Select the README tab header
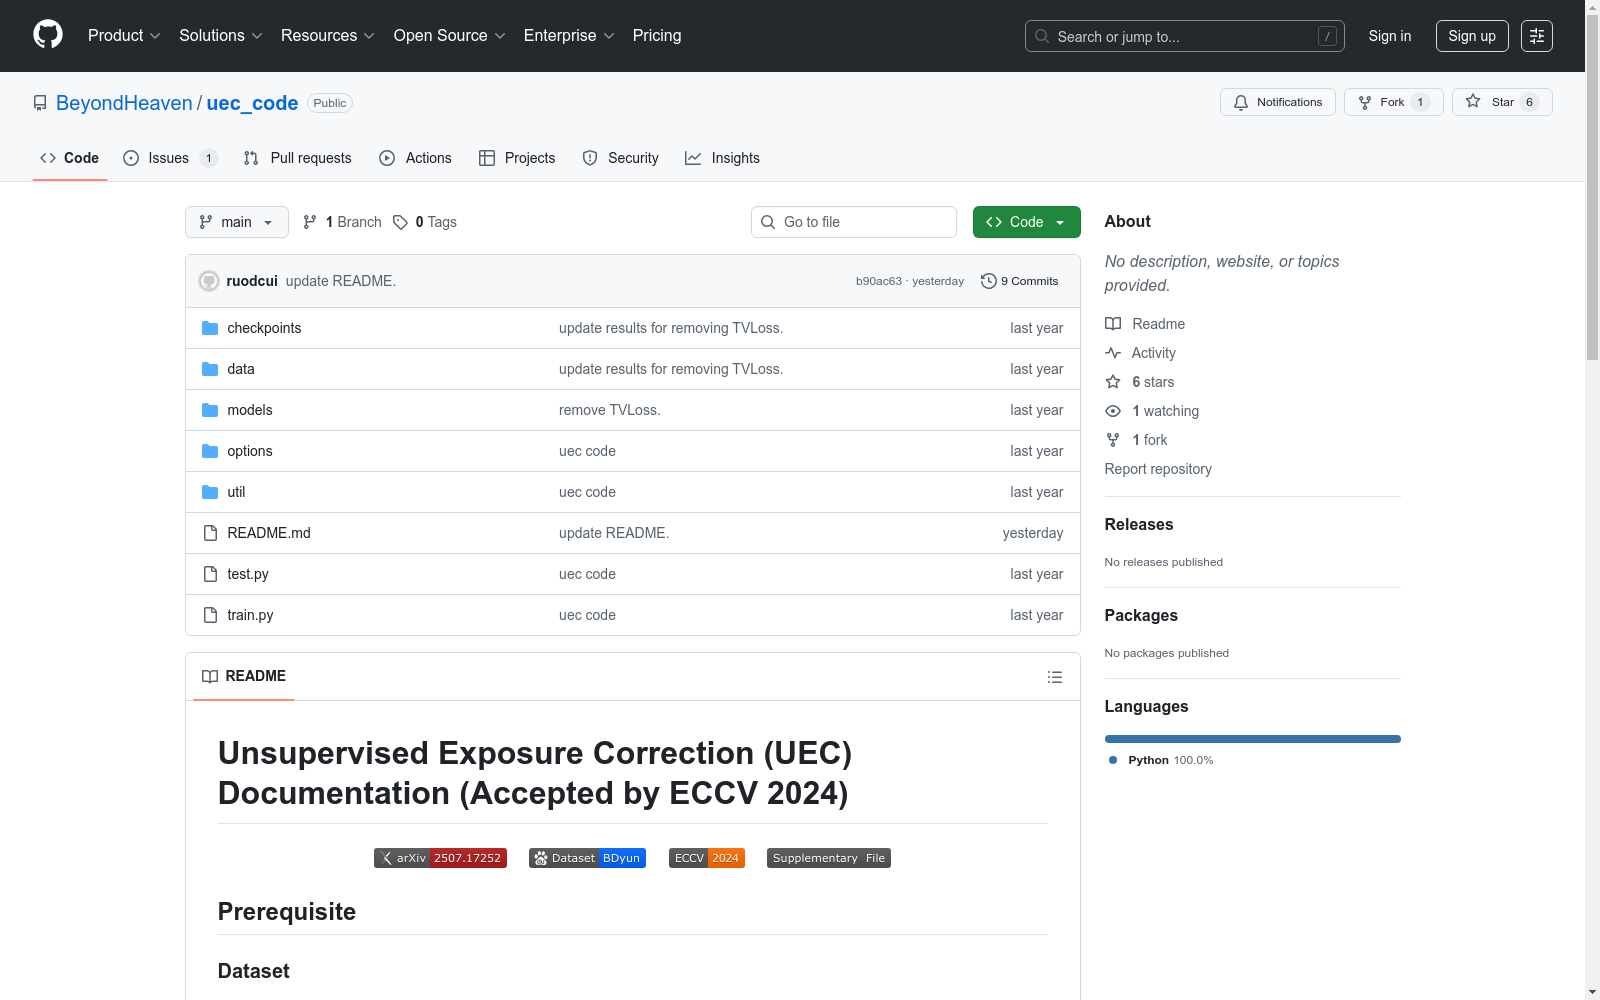 pyautogui.click(x=244, y=676)
